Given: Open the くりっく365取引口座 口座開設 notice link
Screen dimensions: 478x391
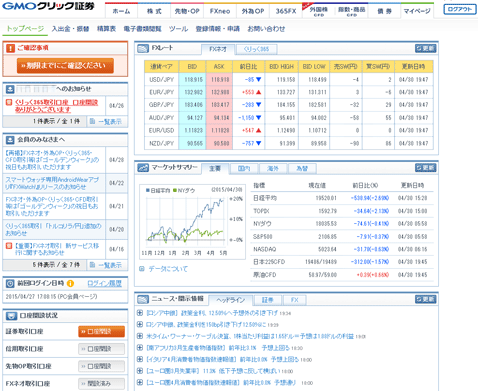Looking at the screenshot, I should point(56,106).
